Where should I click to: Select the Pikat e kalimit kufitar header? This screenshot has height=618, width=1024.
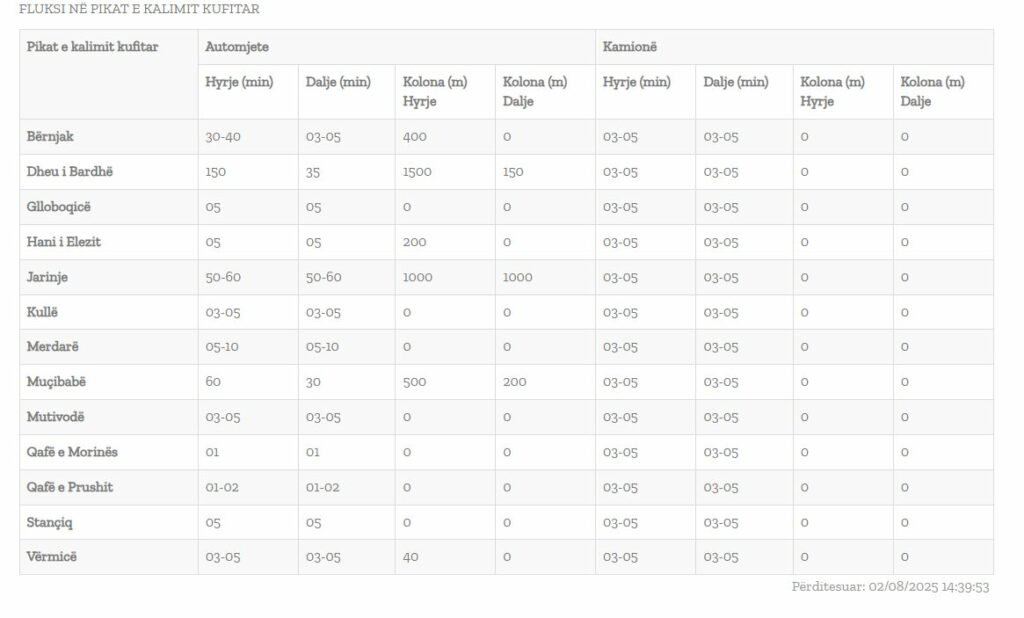click(92, 46)
